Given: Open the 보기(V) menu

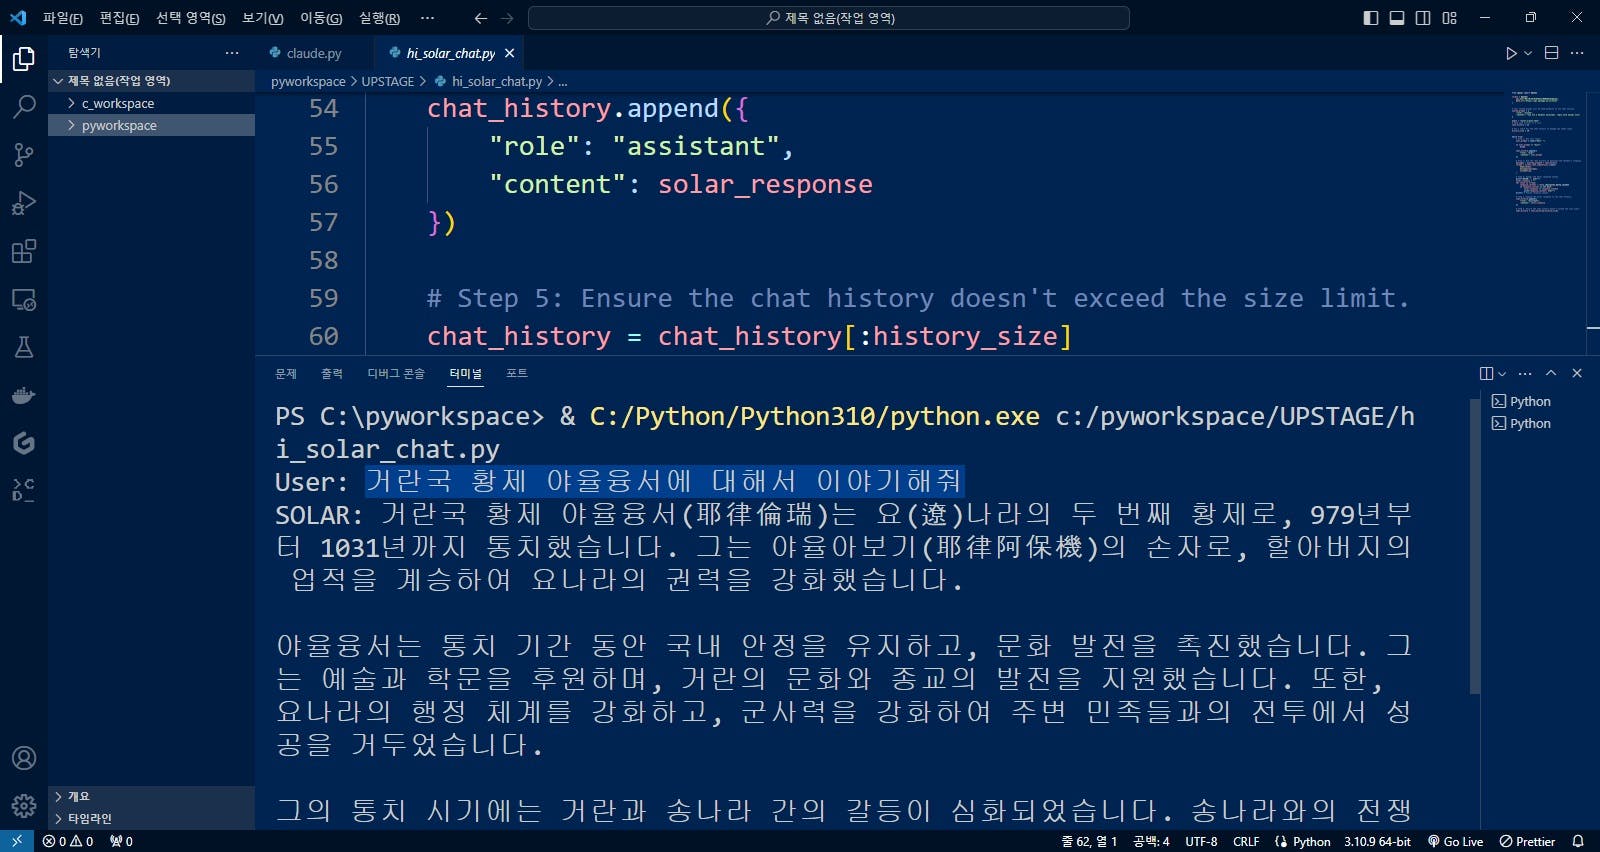Looking at the screenshot, I should point(263,18).
